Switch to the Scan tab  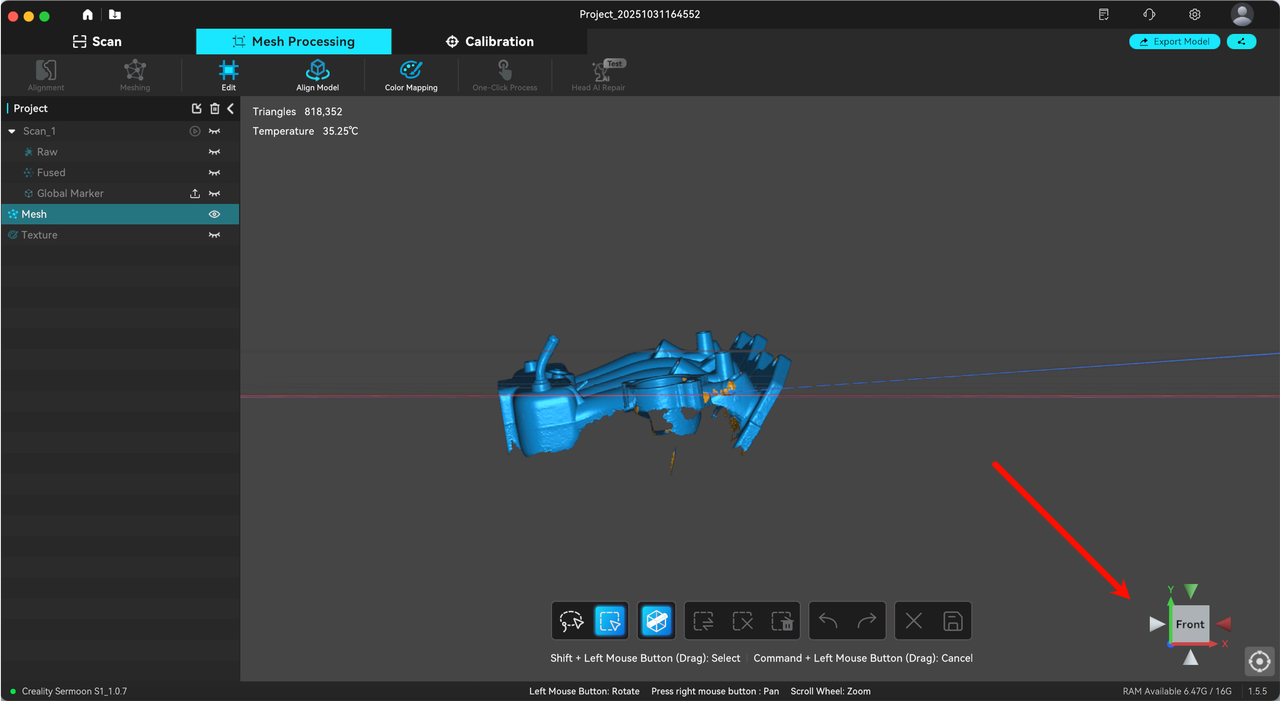pyautogui.click(x=97, y=41)
